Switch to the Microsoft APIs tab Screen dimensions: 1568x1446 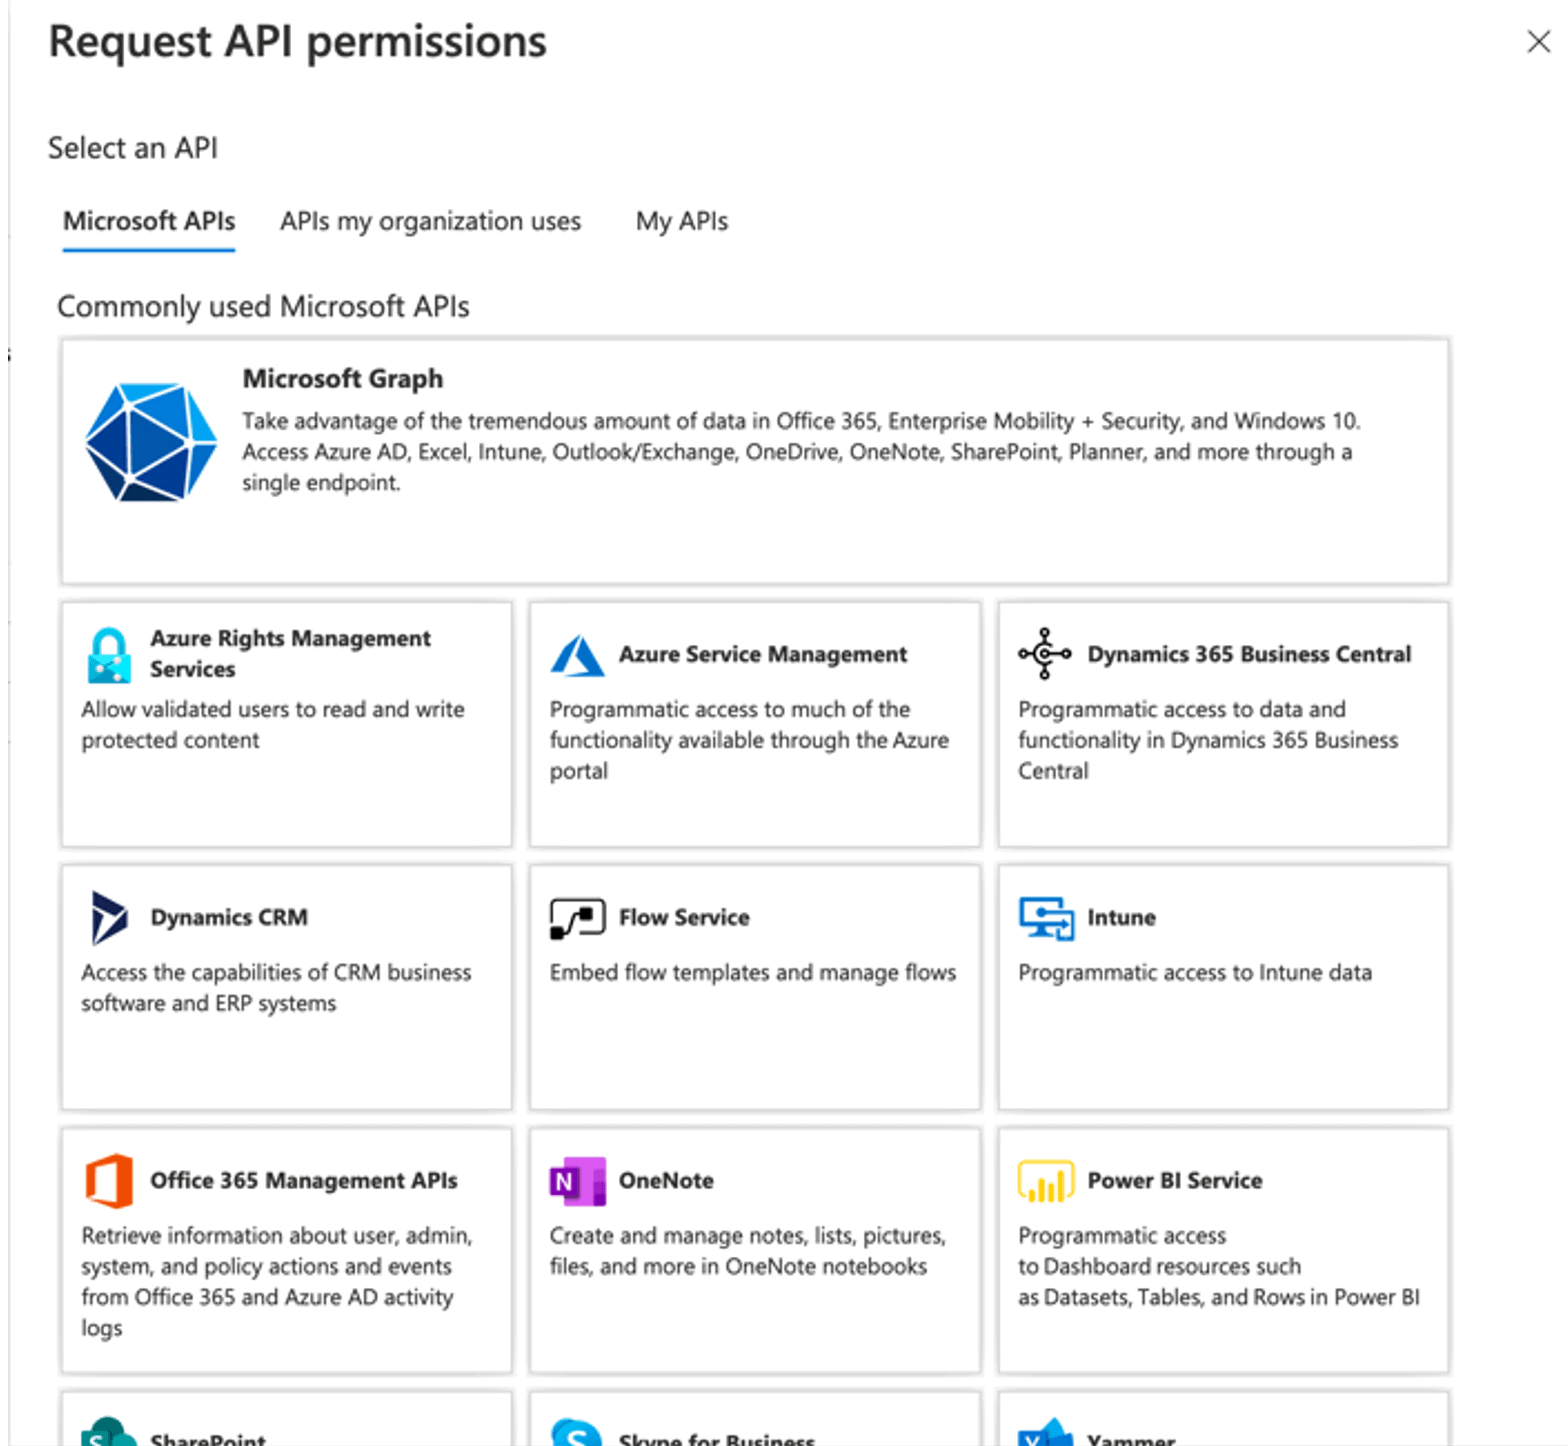149,221
